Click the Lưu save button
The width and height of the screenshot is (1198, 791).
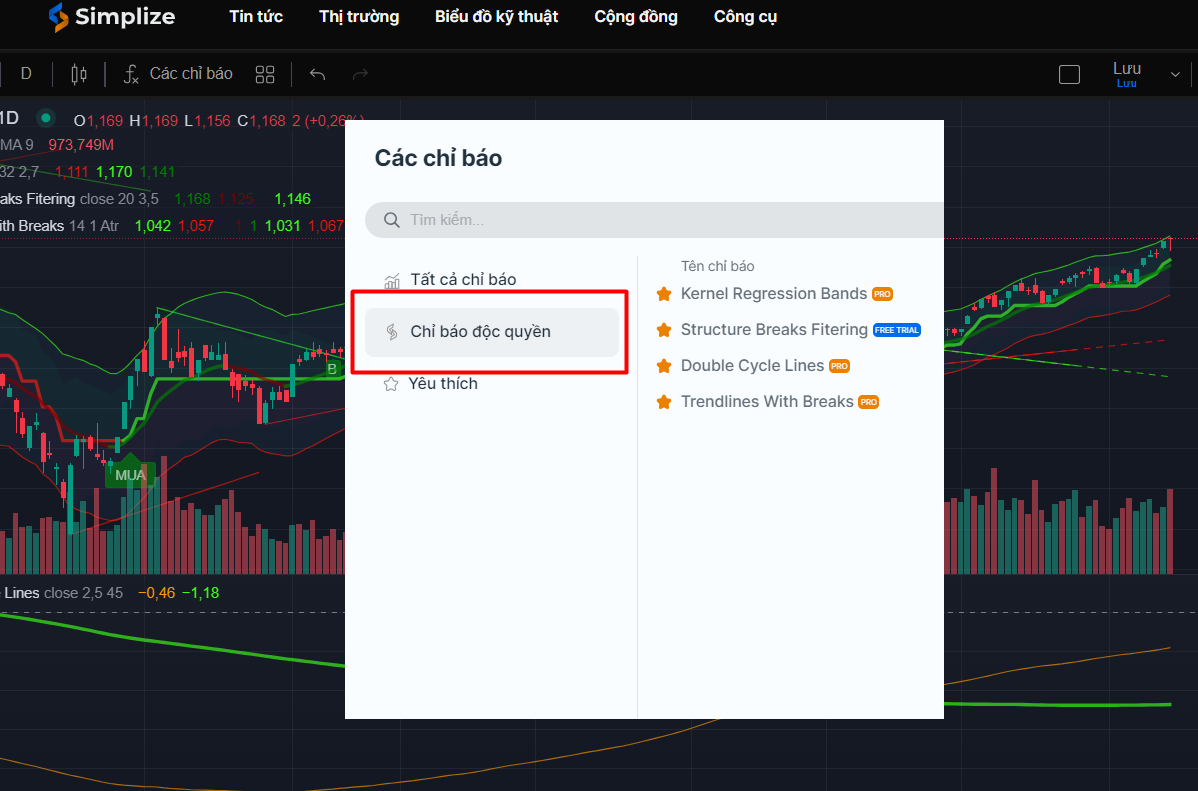[1127, 73]
